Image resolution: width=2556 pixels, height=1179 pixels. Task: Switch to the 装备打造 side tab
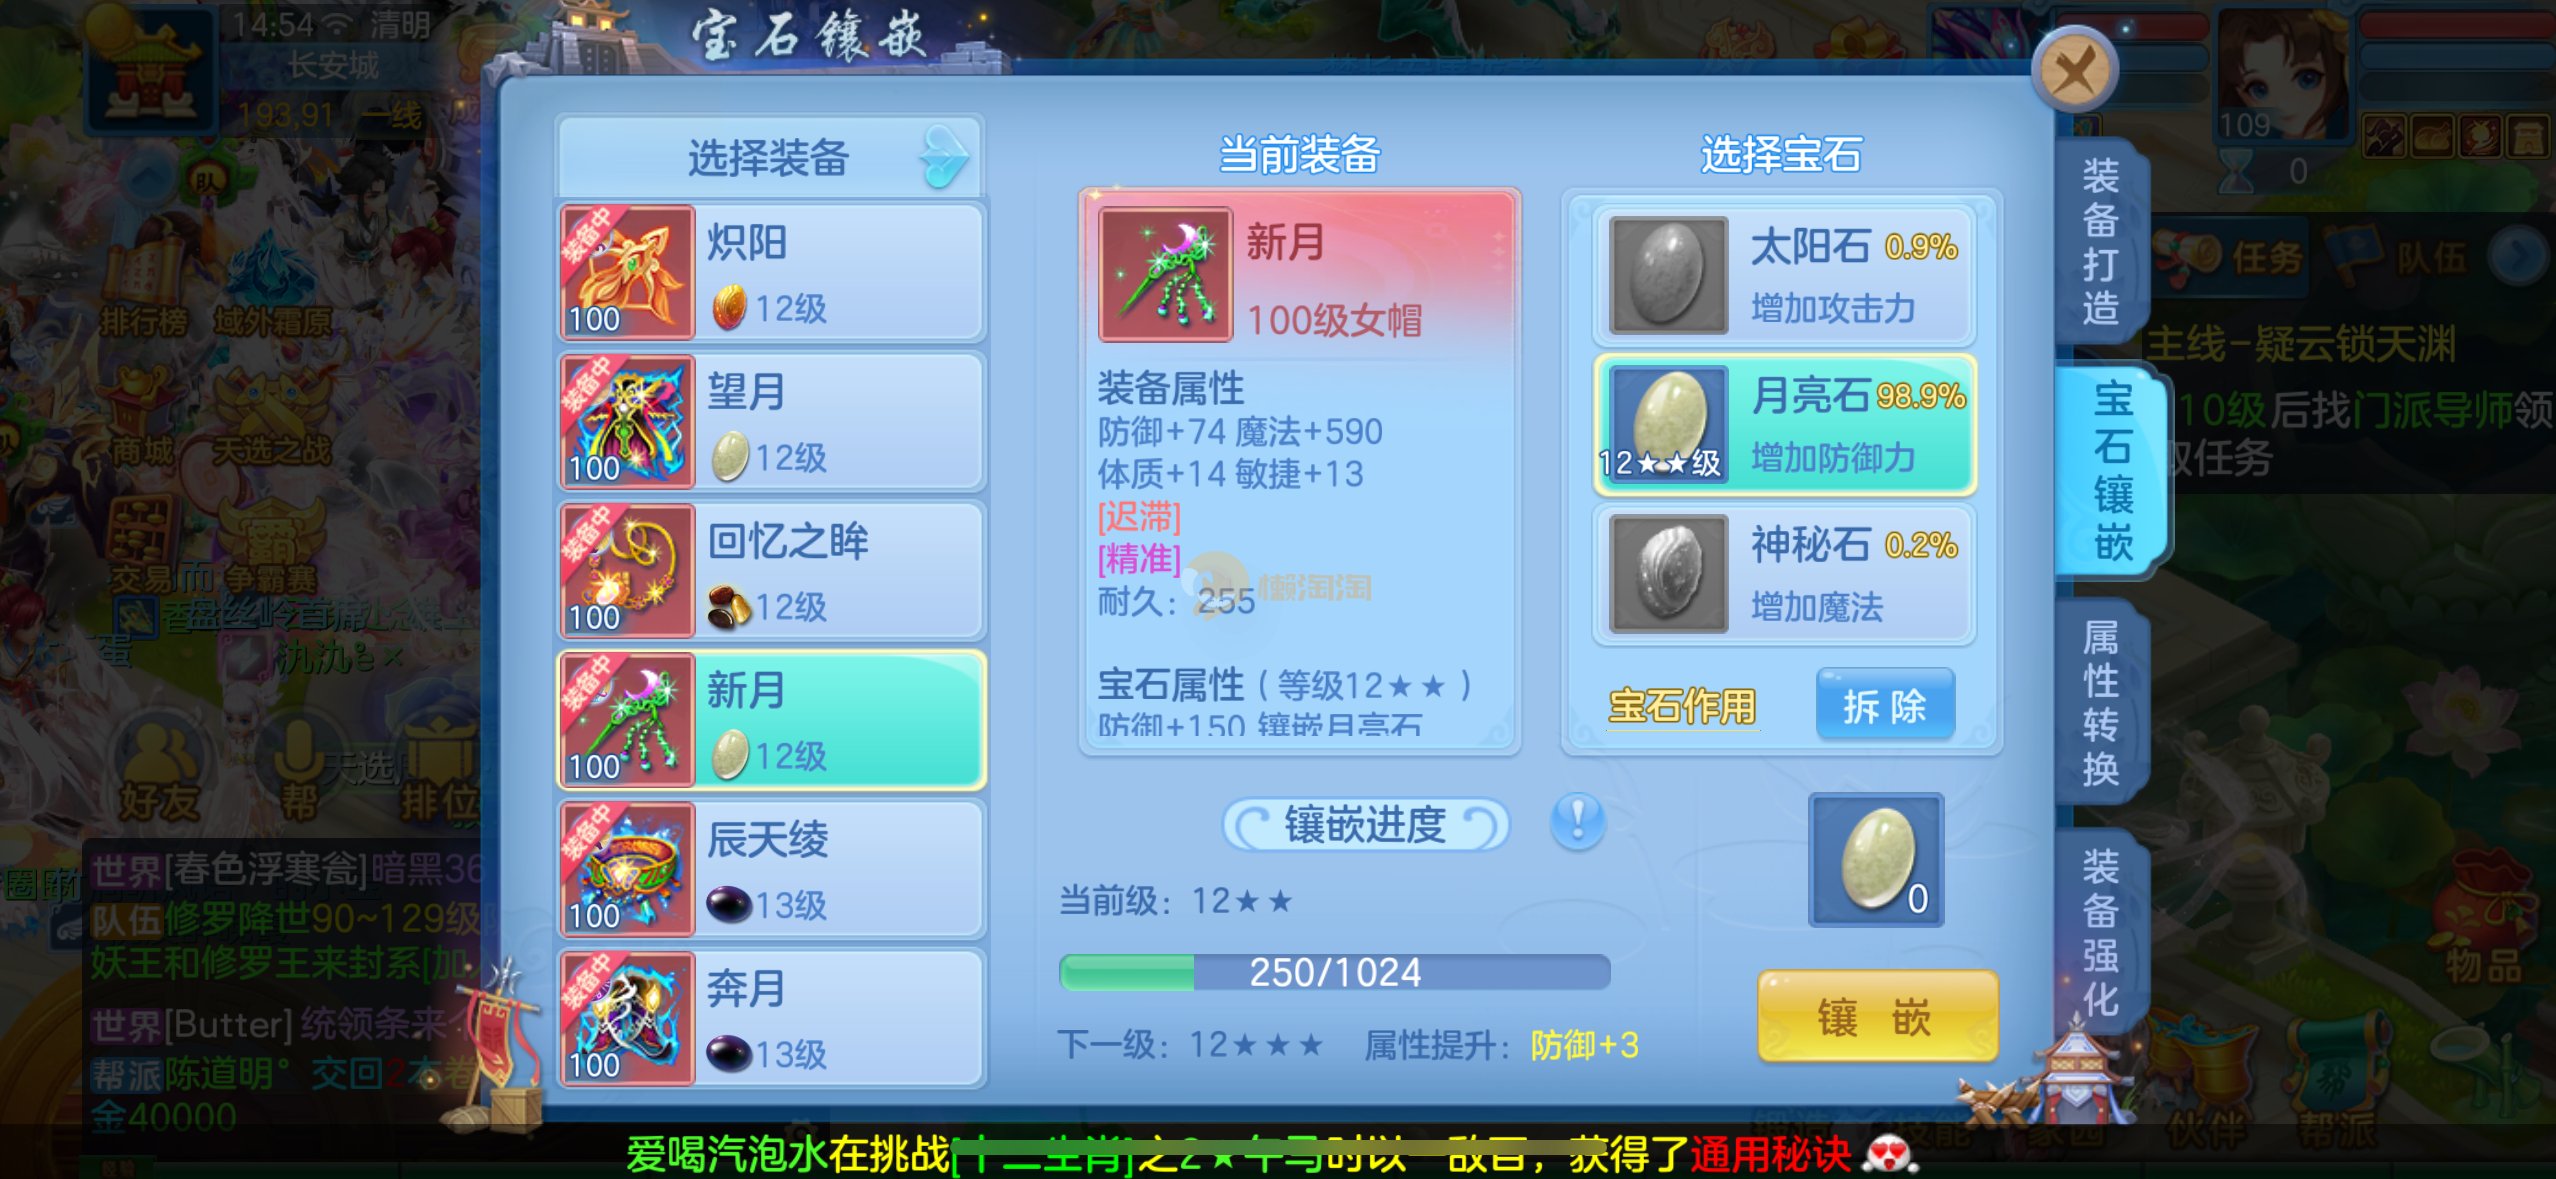click(x=2100, y=242)
